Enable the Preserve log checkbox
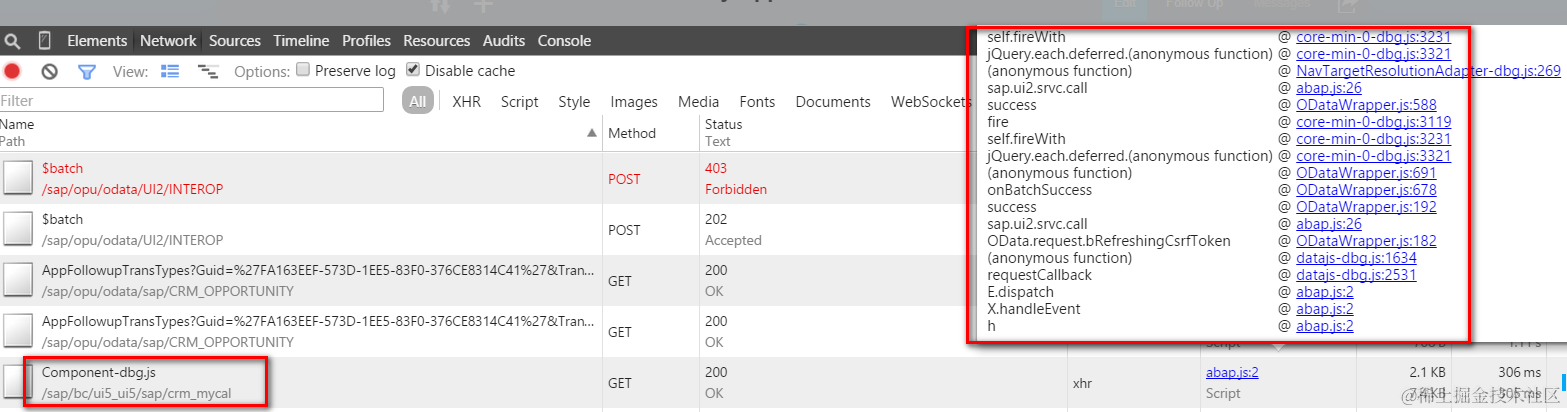The image size is (1567, 412). pos(303,70)
